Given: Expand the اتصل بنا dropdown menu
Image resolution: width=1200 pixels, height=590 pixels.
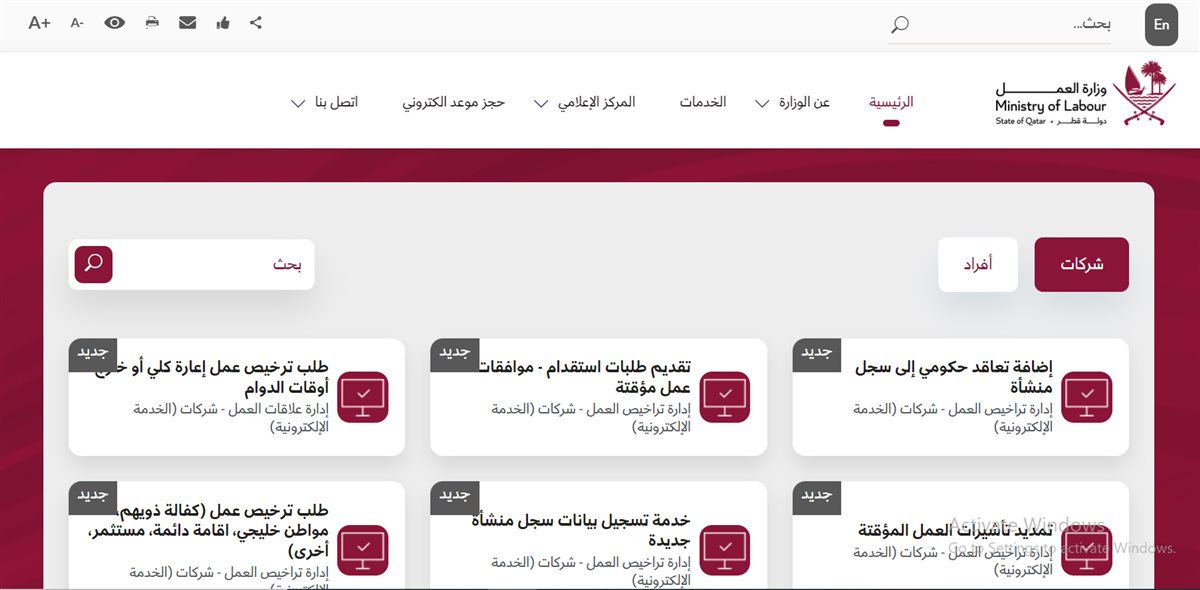Looking at the screenshot, I should [x=324, y=103].
